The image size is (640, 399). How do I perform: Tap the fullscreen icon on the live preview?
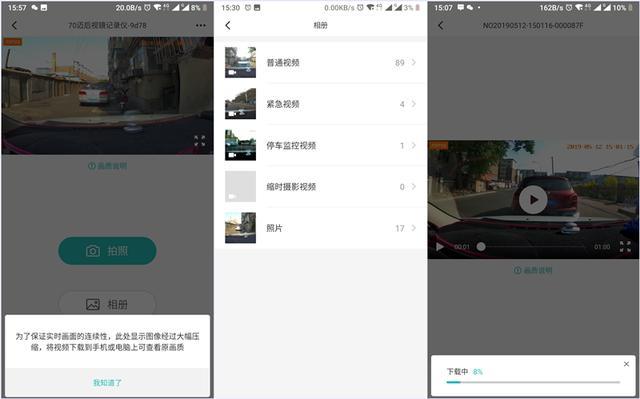pos(200,140)
